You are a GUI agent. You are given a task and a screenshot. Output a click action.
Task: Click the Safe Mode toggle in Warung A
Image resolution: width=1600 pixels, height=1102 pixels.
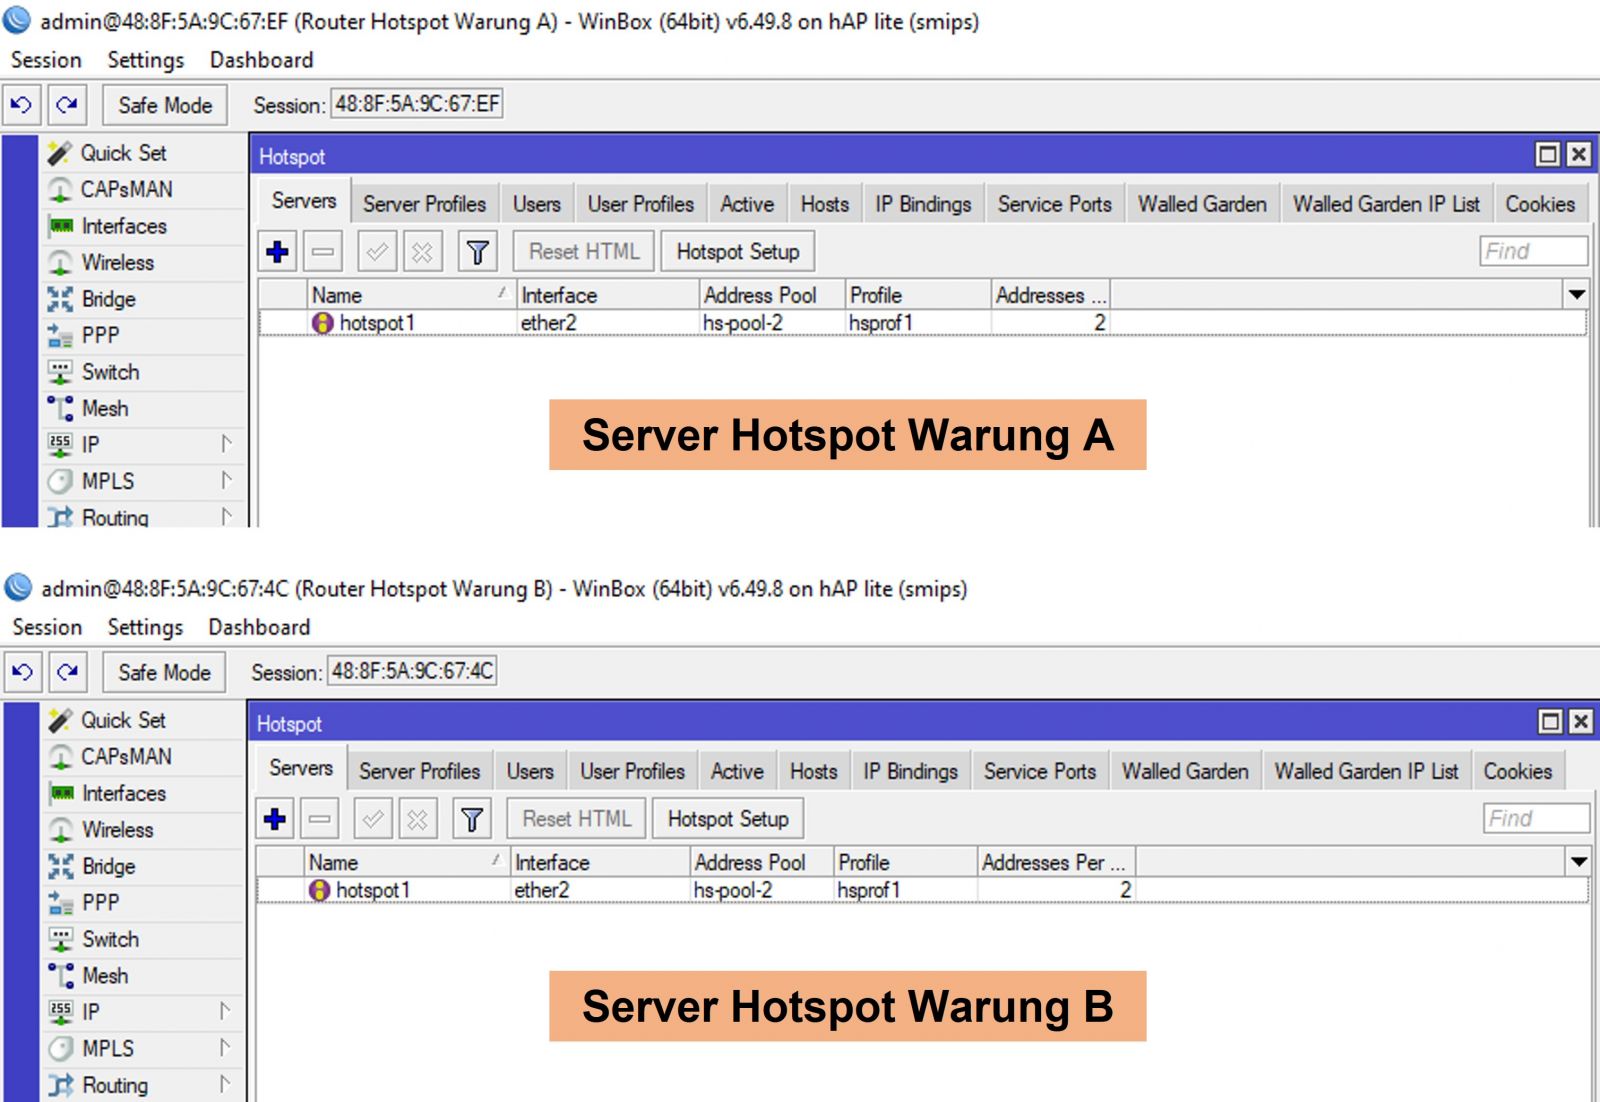click(164, 105)
